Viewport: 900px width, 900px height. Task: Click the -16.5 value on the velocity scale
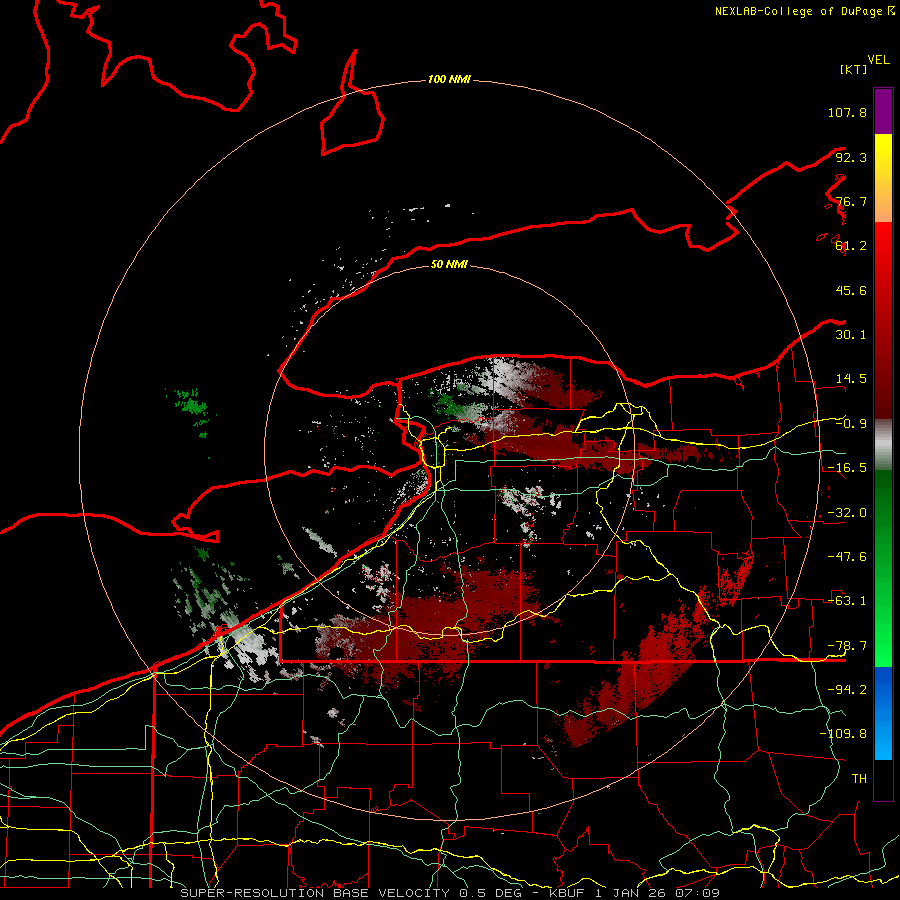847,468
